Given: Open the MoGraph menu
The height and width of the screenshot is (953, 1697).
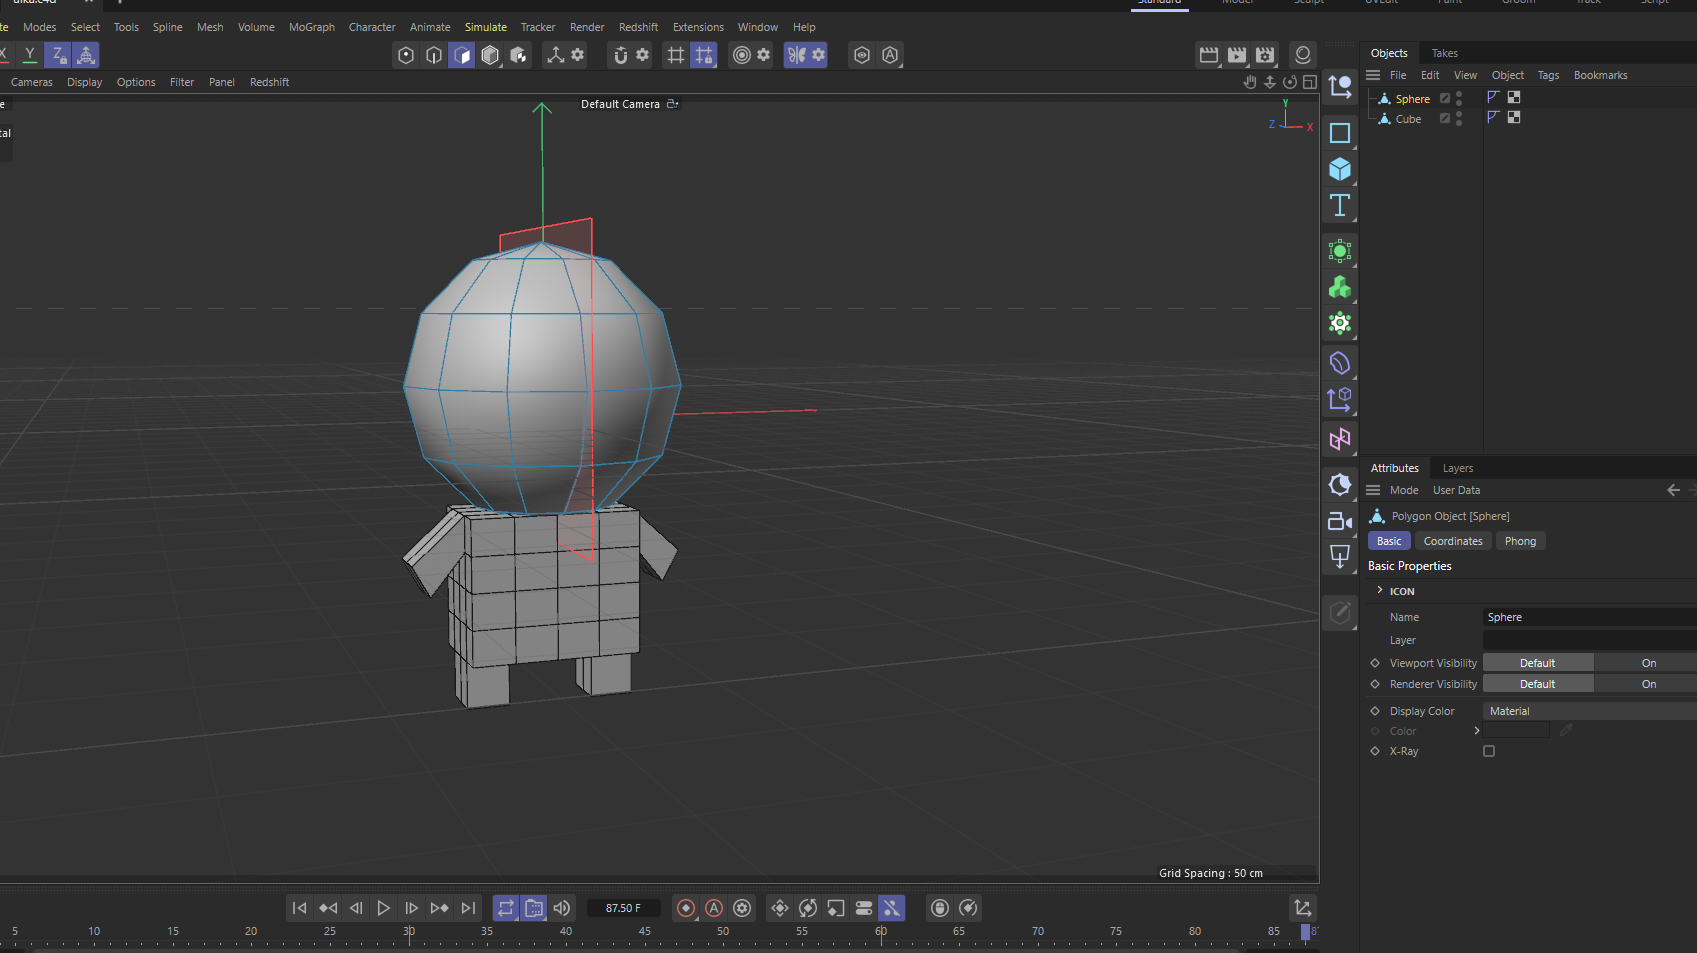Looking at the screenshot, I should pyautogui.click(x=311, y=27).
